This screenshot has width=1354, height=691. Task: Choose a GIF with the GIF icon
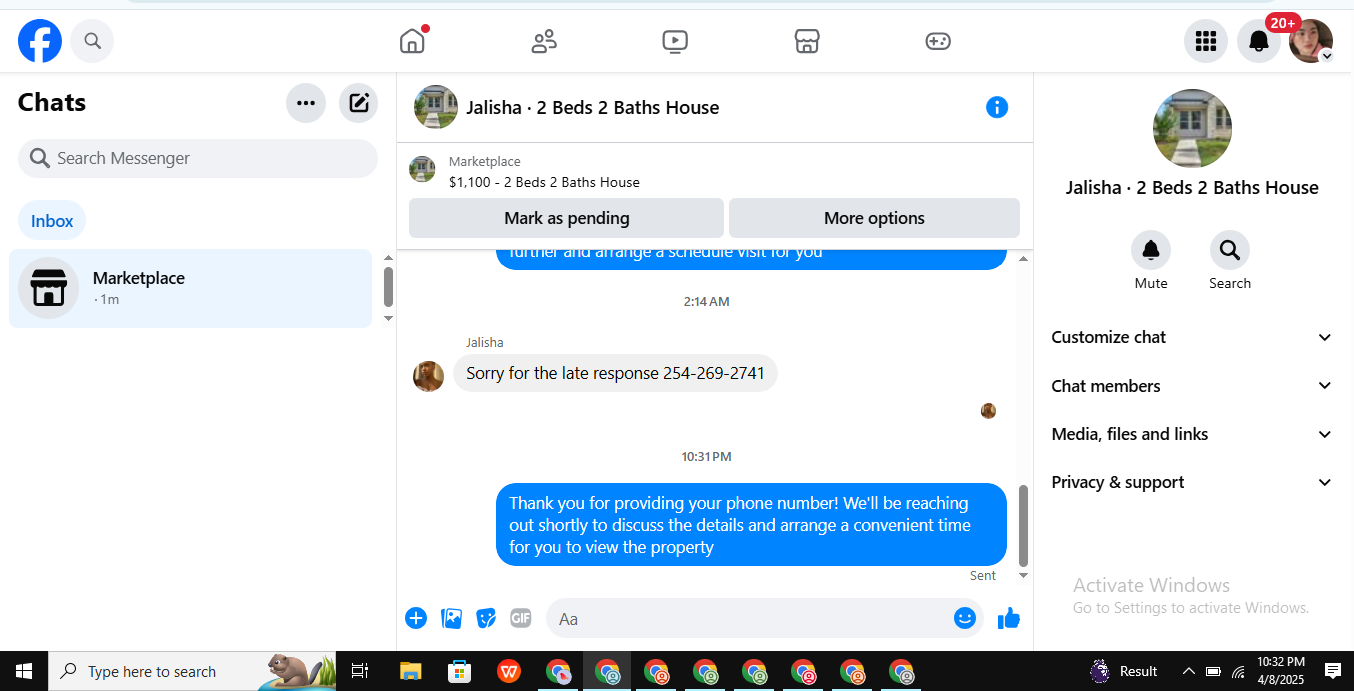pos(521,618)
